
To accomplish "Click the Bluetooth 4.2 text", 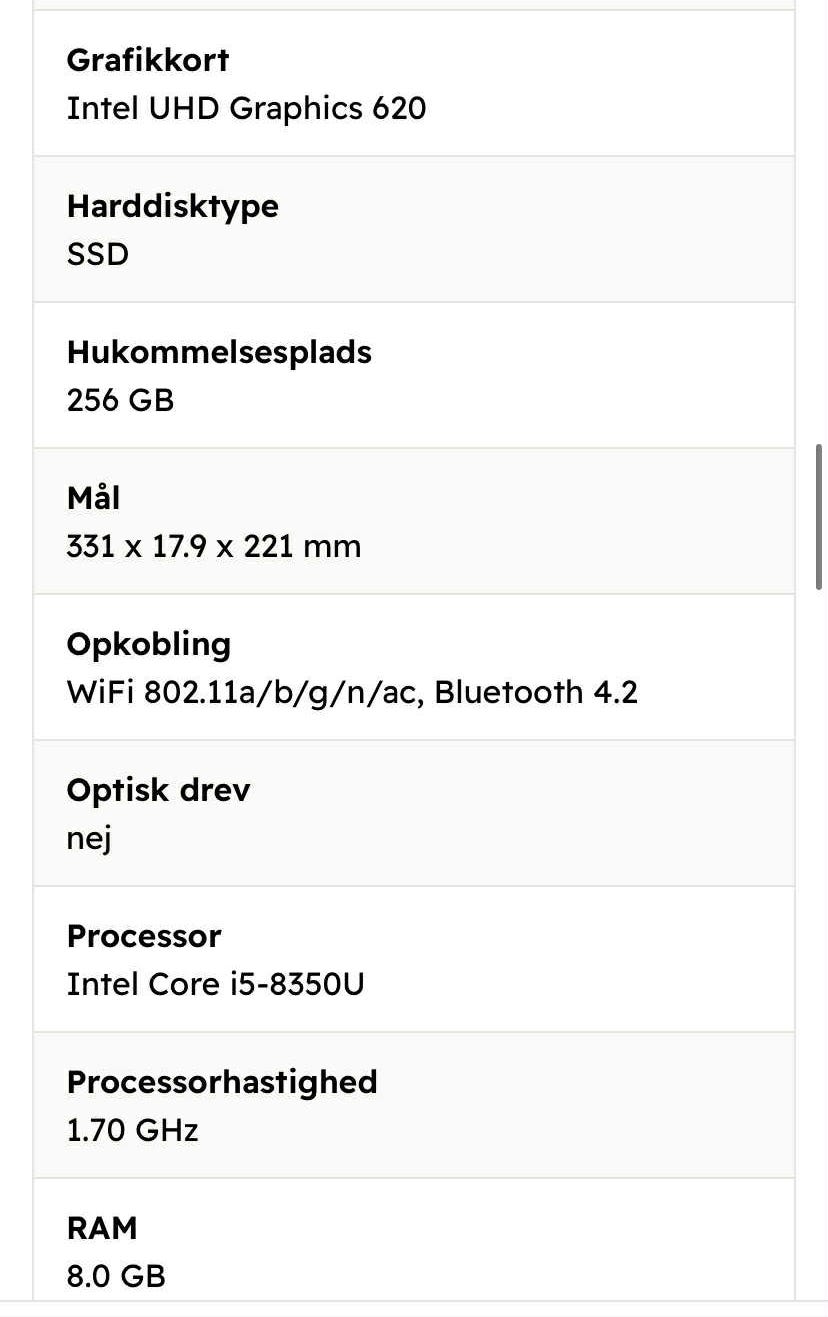I will 536,692.
